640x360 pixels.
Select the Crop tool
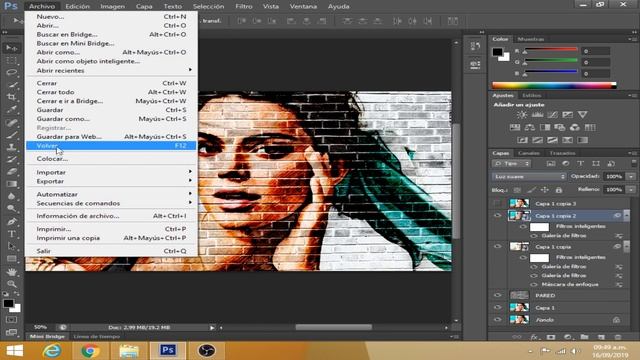11,97
